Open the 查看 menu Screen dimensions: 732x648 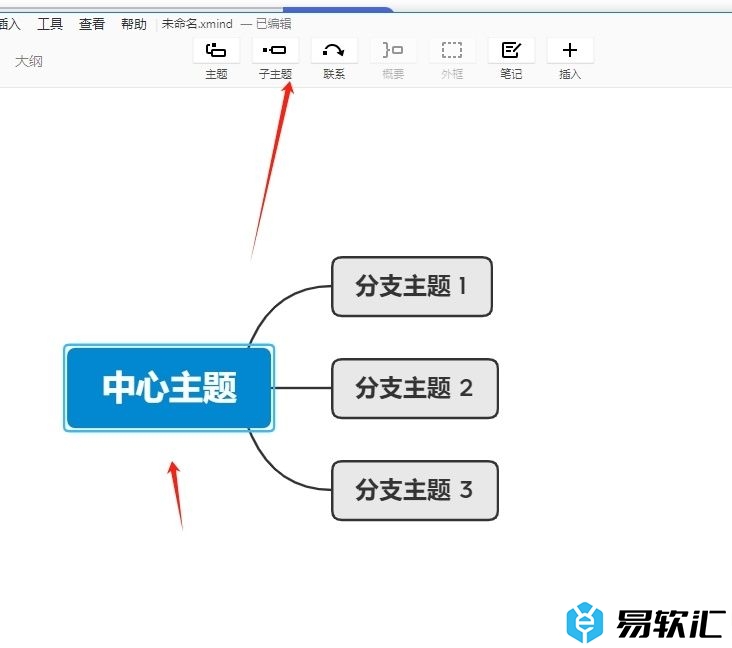point(92,24)
